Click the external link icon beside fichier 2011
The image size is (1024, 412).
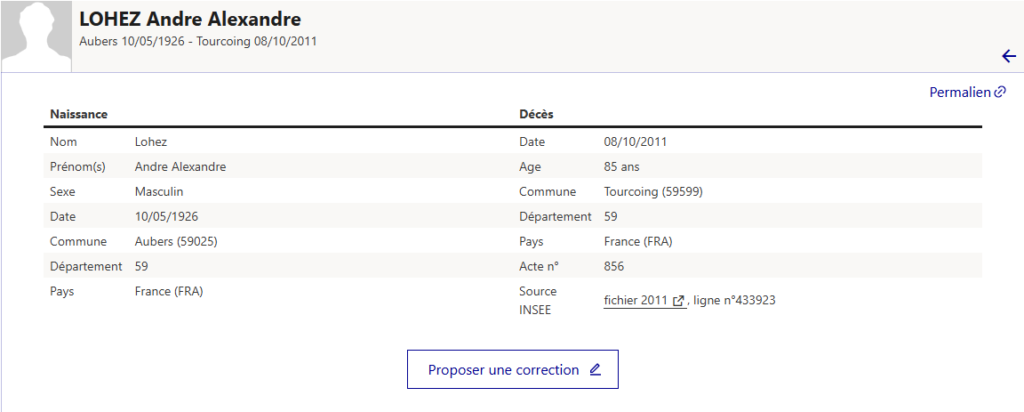pyautogui.click(x=679, y=300)
